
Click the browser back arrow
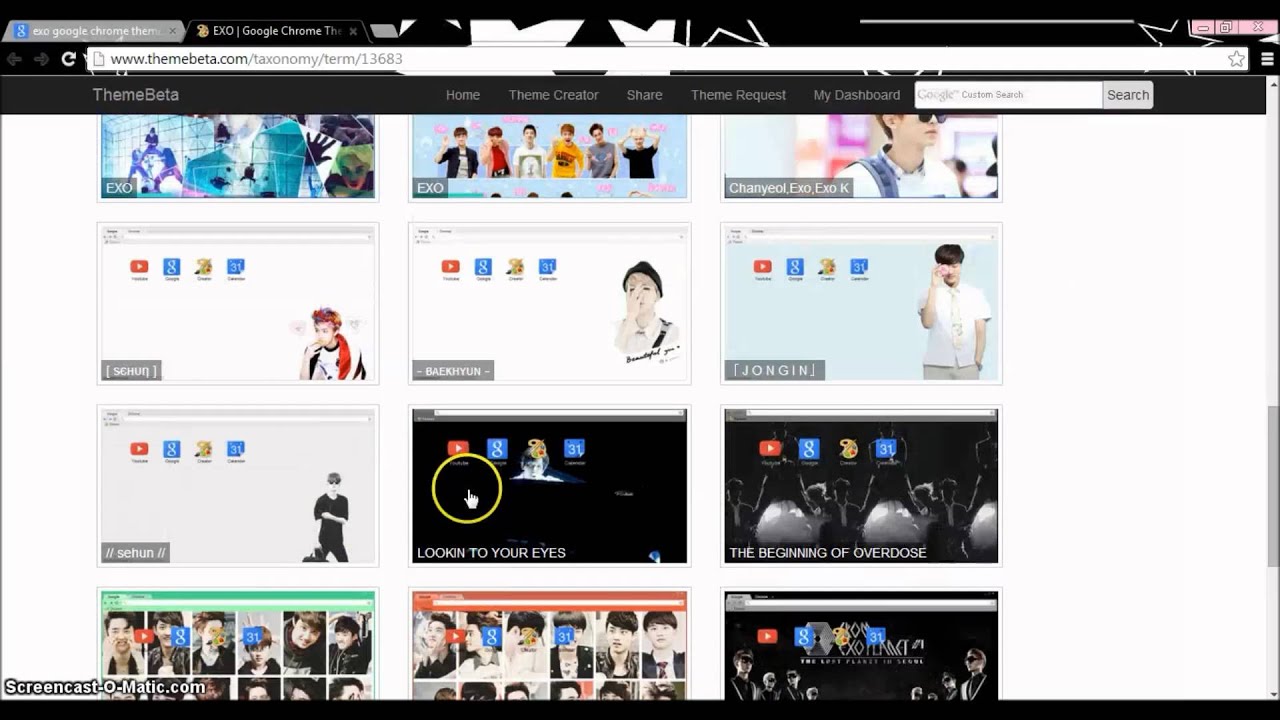[x=14, y=59]
